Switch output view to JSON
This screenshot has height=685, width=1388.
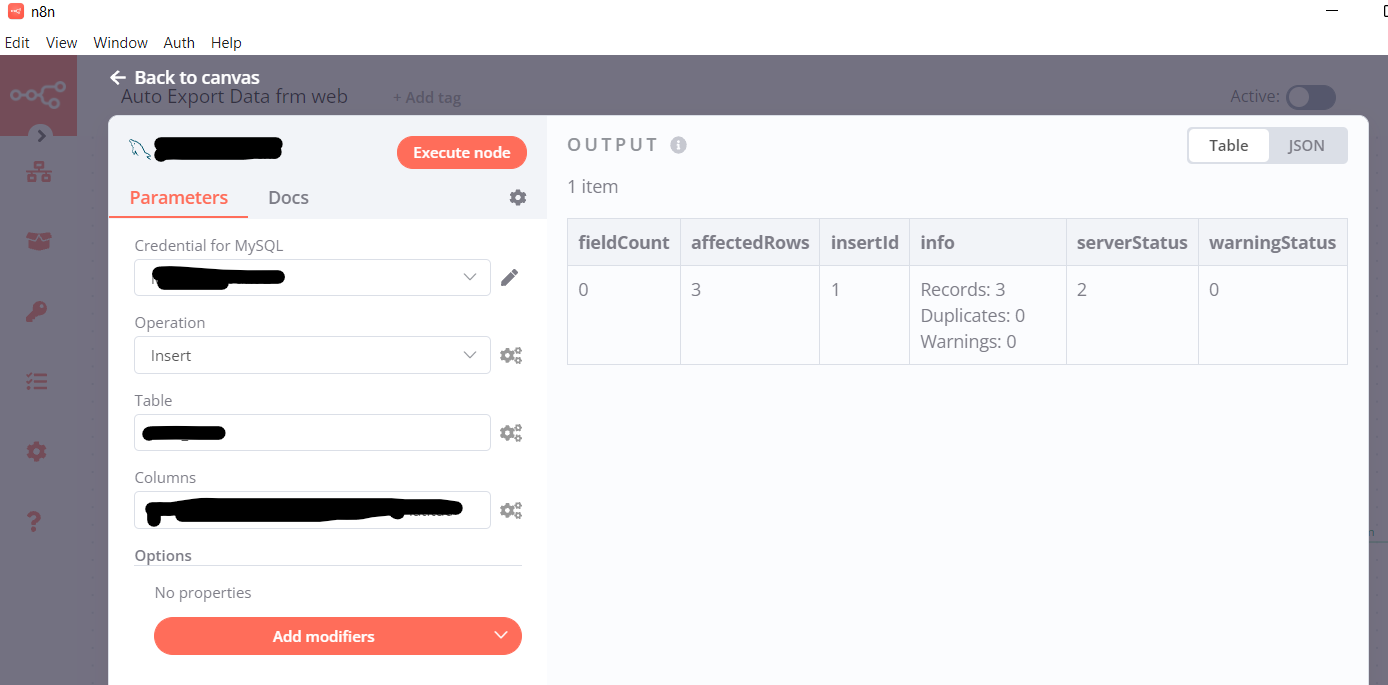1306,145
